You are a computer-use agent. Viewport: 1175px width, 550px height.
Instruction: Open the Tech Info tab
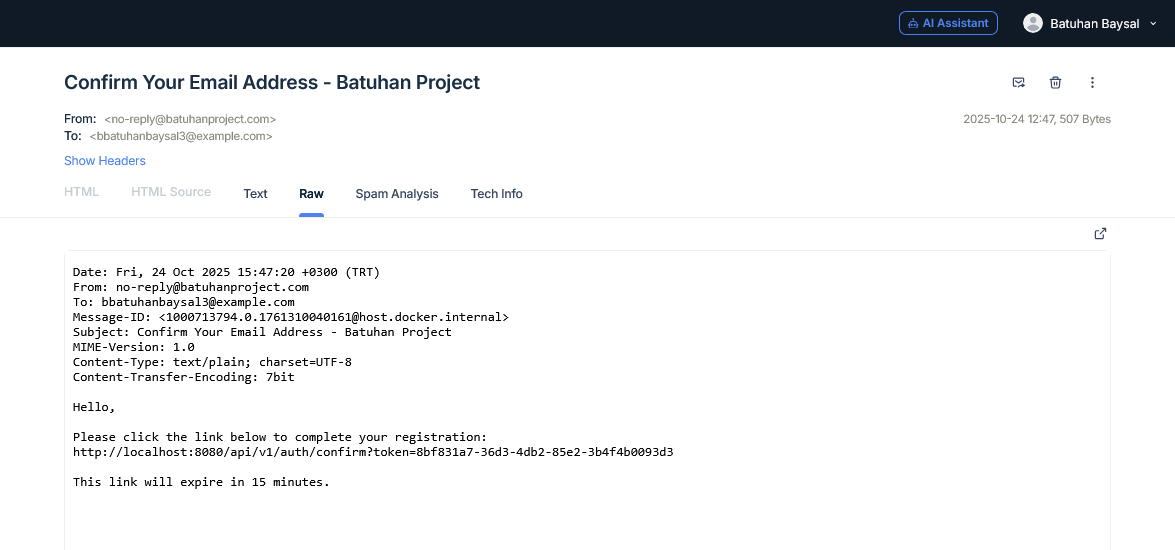496,194
